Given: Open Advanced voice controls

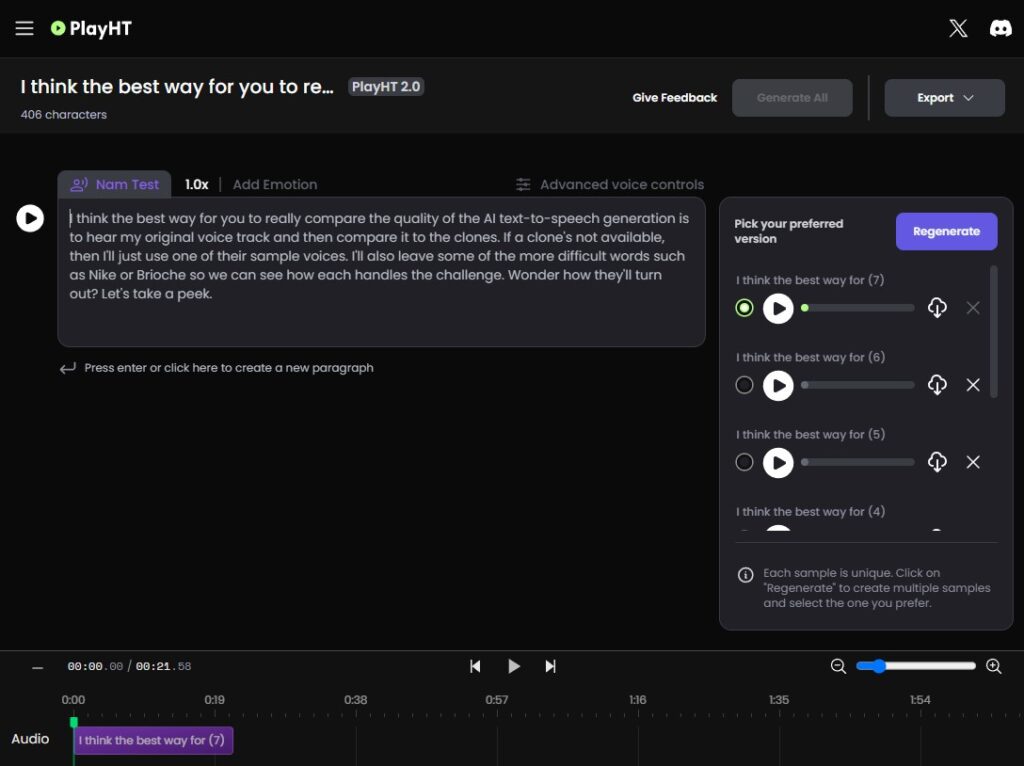Looking at the screenshot, I should point(610,184).
